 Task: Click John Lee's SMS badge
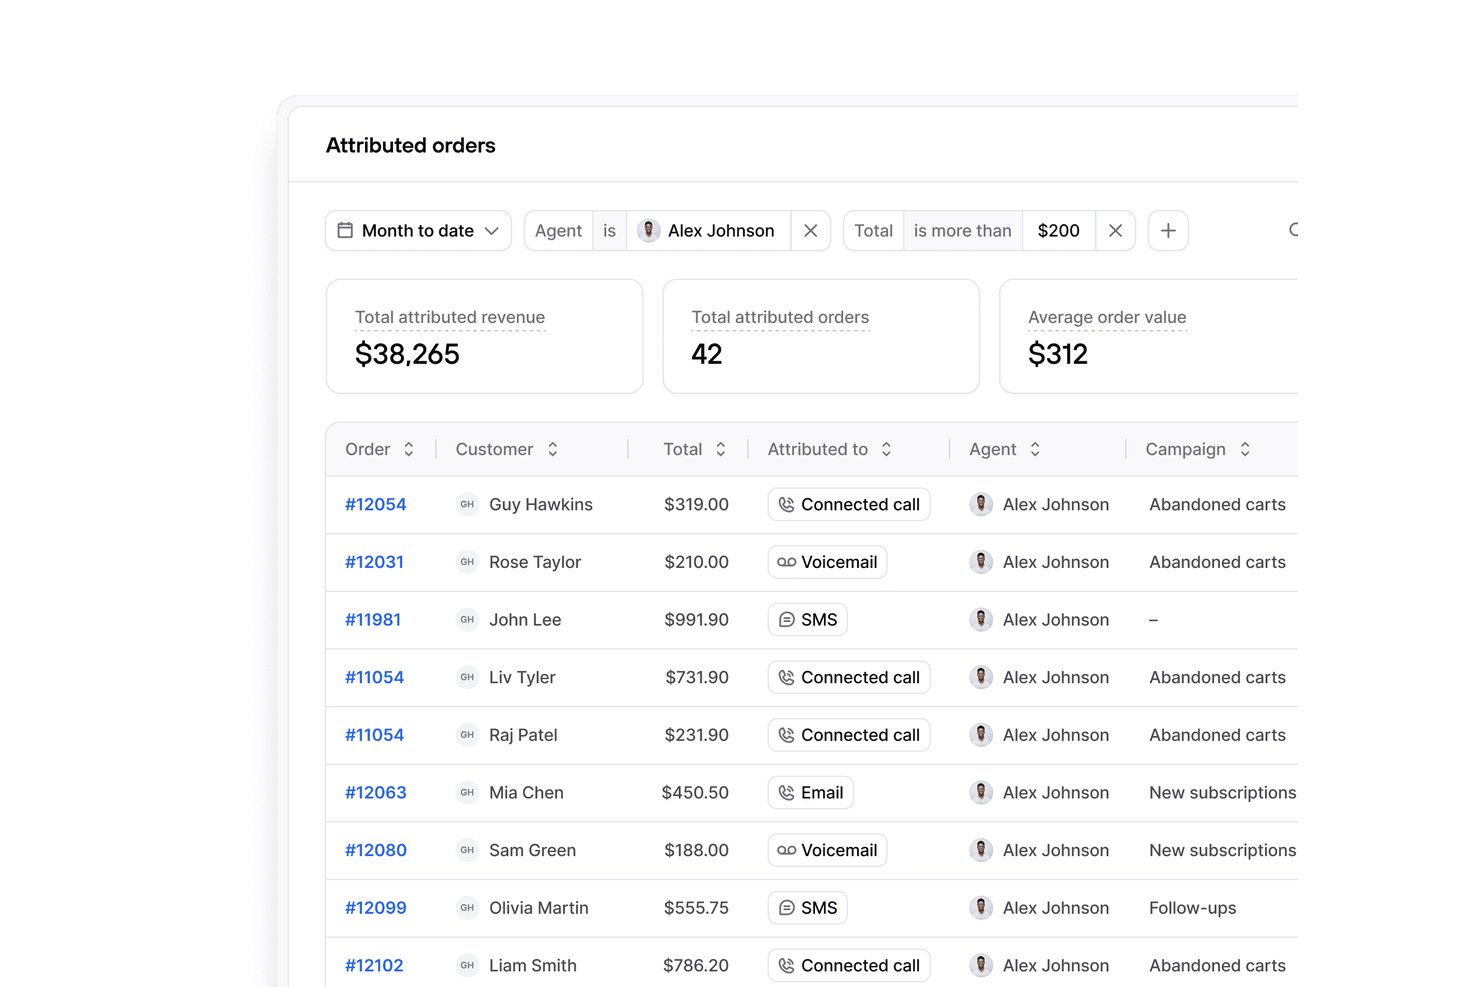(808, 620)
